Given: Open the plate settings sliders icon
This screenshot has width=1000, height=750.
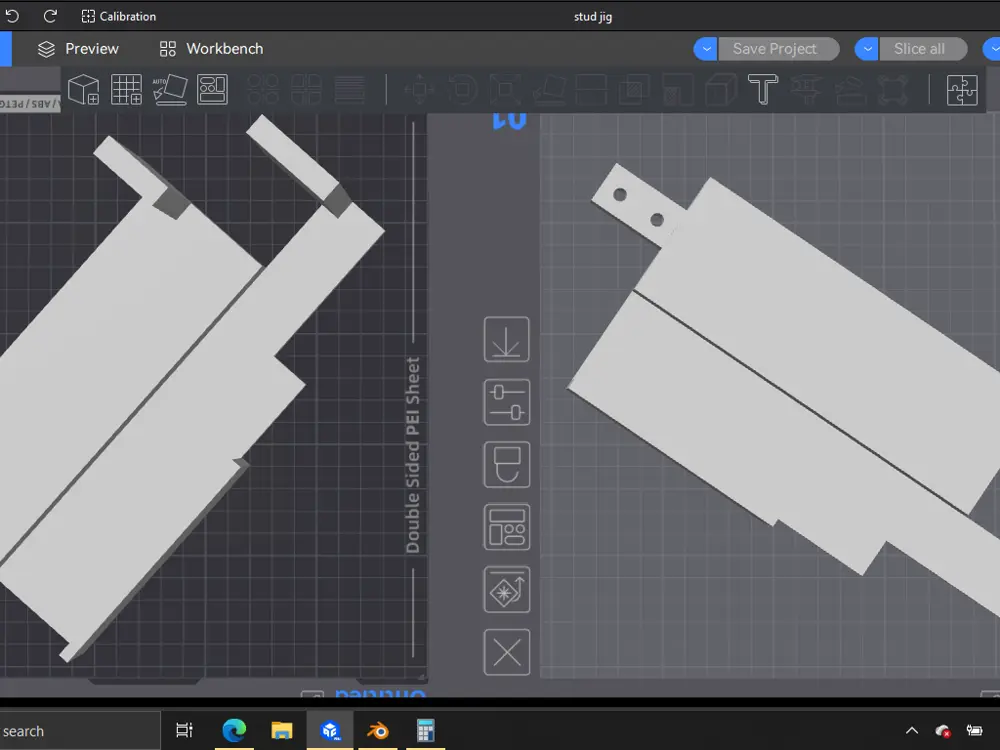Looking at the screenshot, I should 507,402.
